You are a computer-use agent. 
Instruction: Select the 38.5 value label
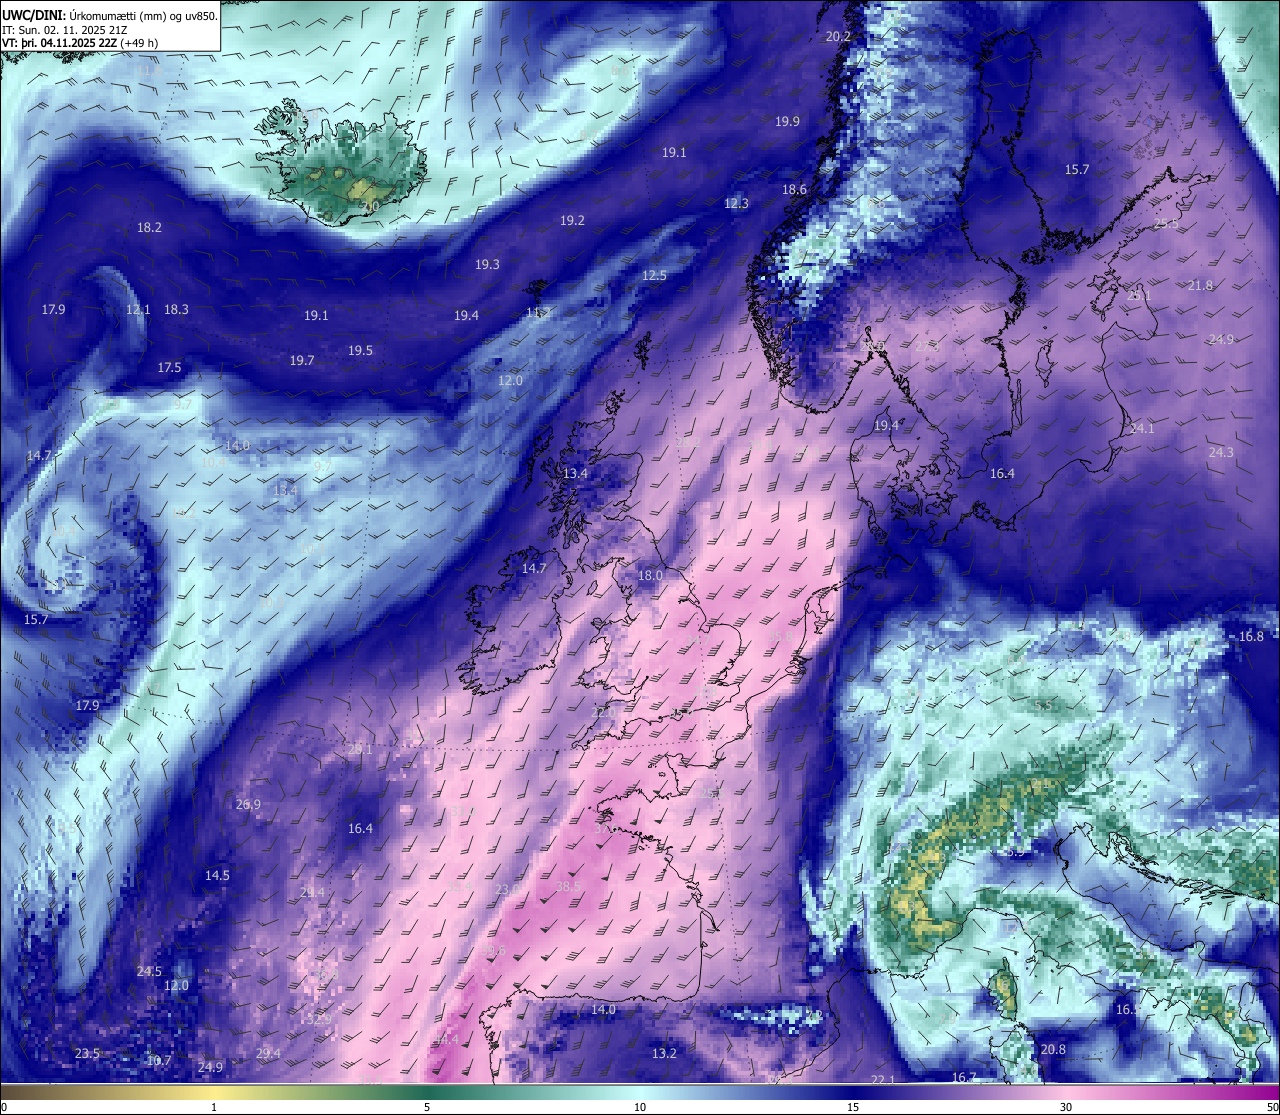(x=569, y=886)
